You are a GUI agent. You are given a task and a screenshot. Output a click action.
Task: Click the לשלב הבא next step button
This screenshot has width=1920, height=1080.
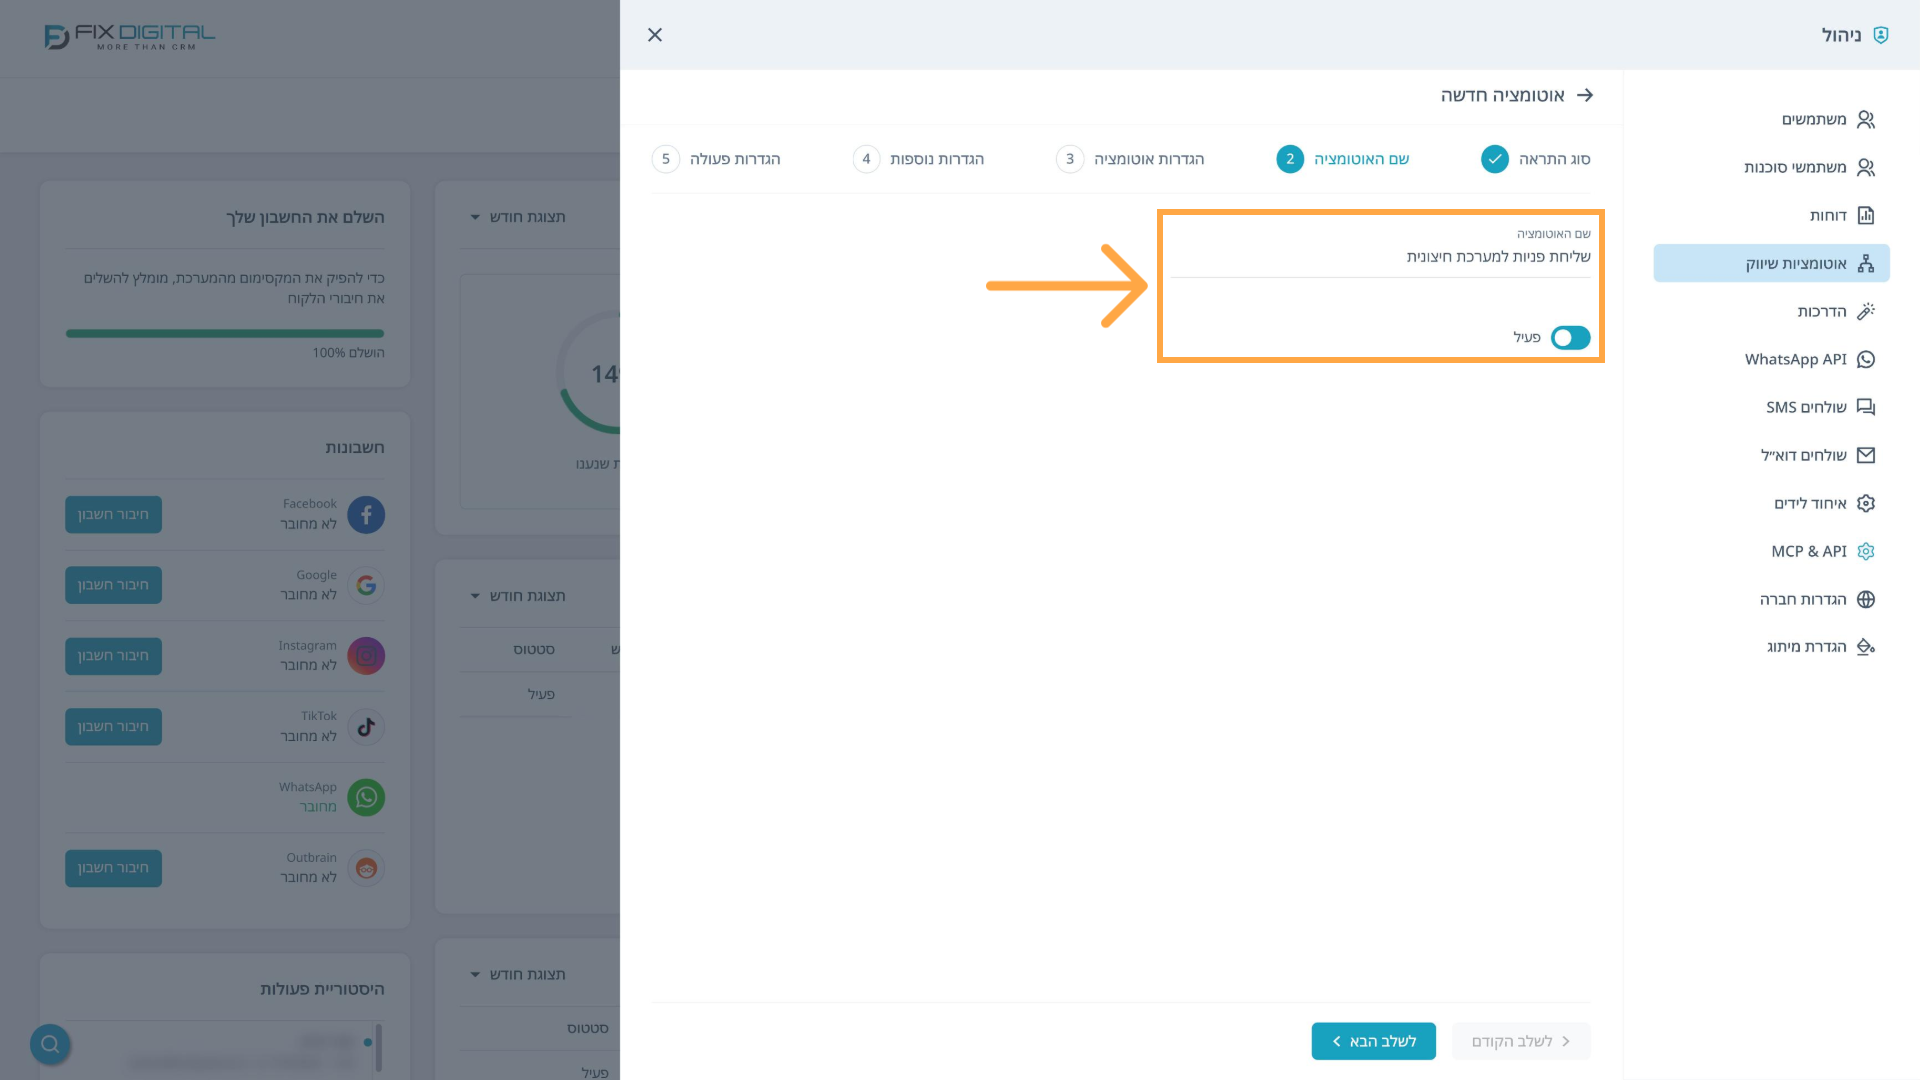tap(1373, 1041)
